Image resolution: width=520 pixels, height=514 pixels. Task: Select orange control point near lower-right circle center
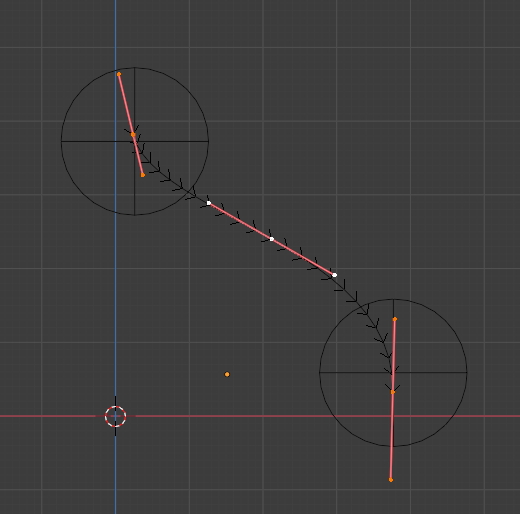[x=393, y=392]
